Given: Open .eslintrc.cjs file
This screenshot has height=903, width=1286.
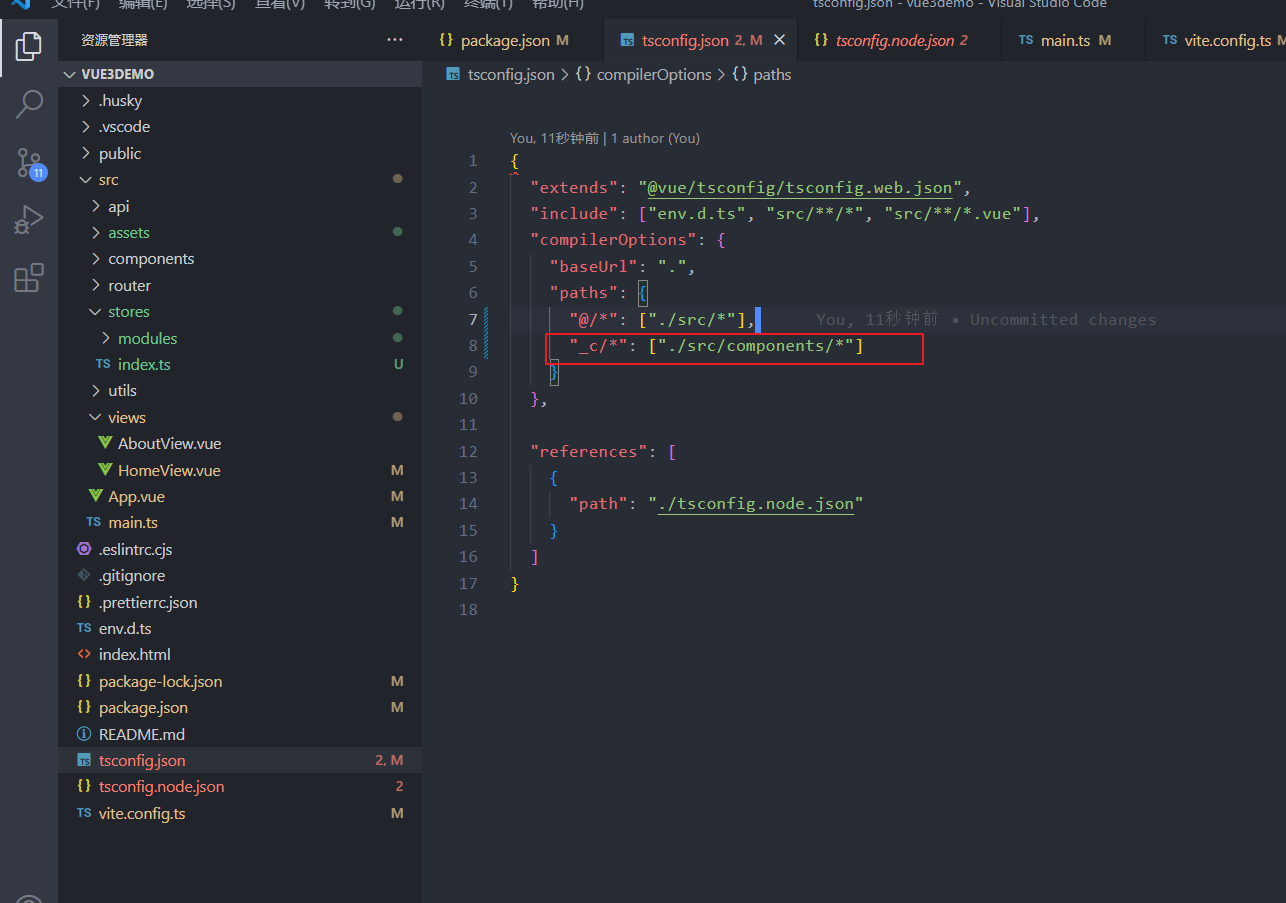Looking at the screenshot, I should pos(240,550).
